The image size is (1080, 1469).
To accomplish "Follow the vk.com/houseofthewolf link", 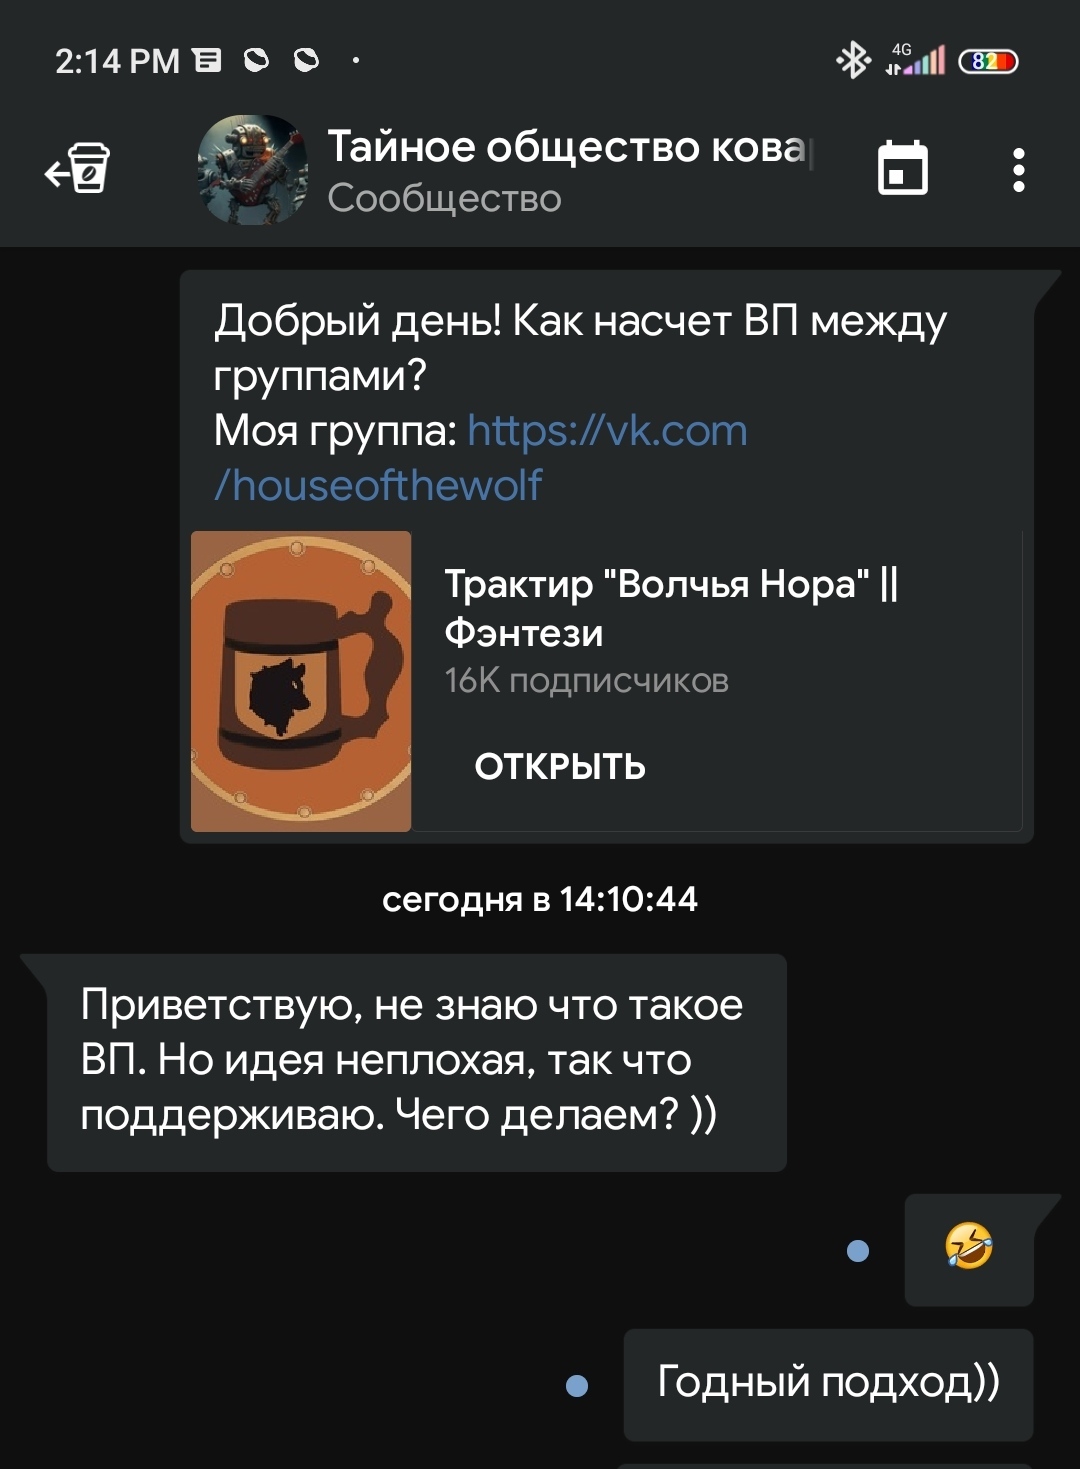I will point(481,458).
